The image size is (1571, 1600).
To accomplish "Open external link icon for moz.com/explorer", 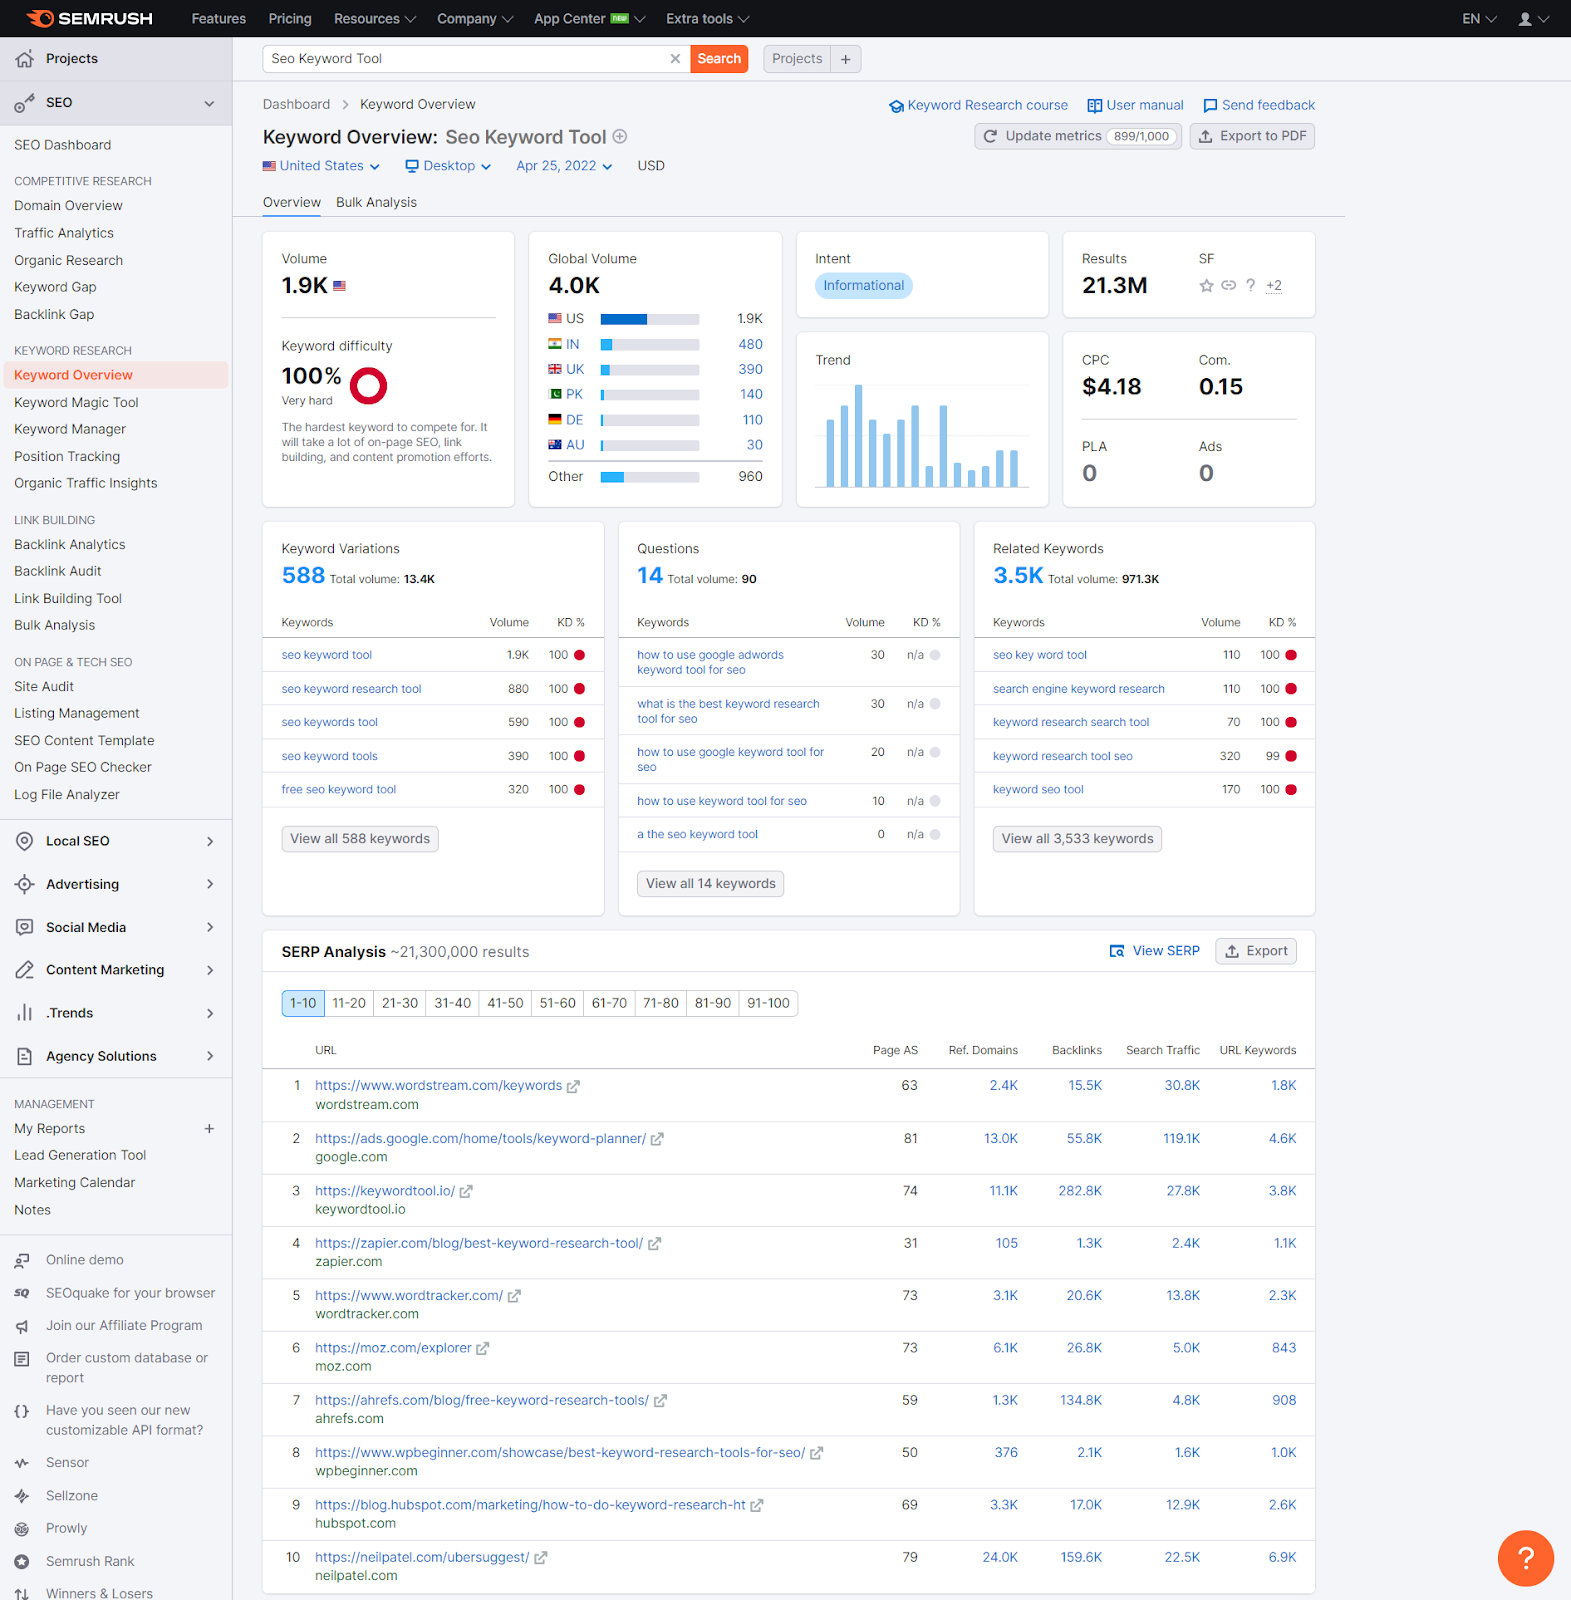I will pos(482,1348).
